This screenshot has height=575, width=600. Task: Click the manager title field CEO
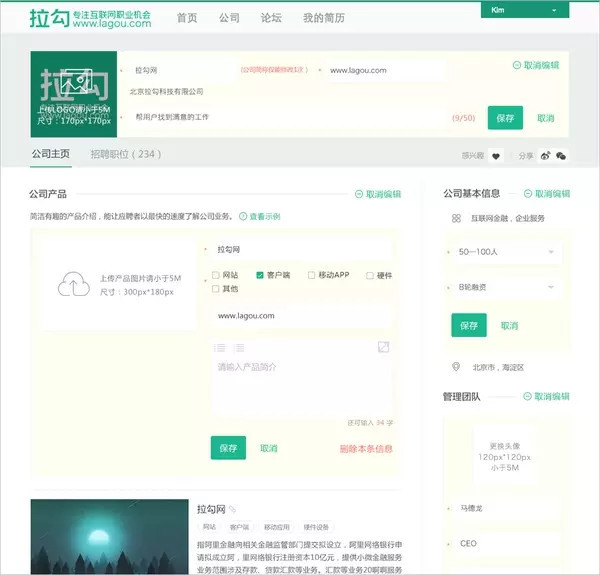click(x=506, y=543)
